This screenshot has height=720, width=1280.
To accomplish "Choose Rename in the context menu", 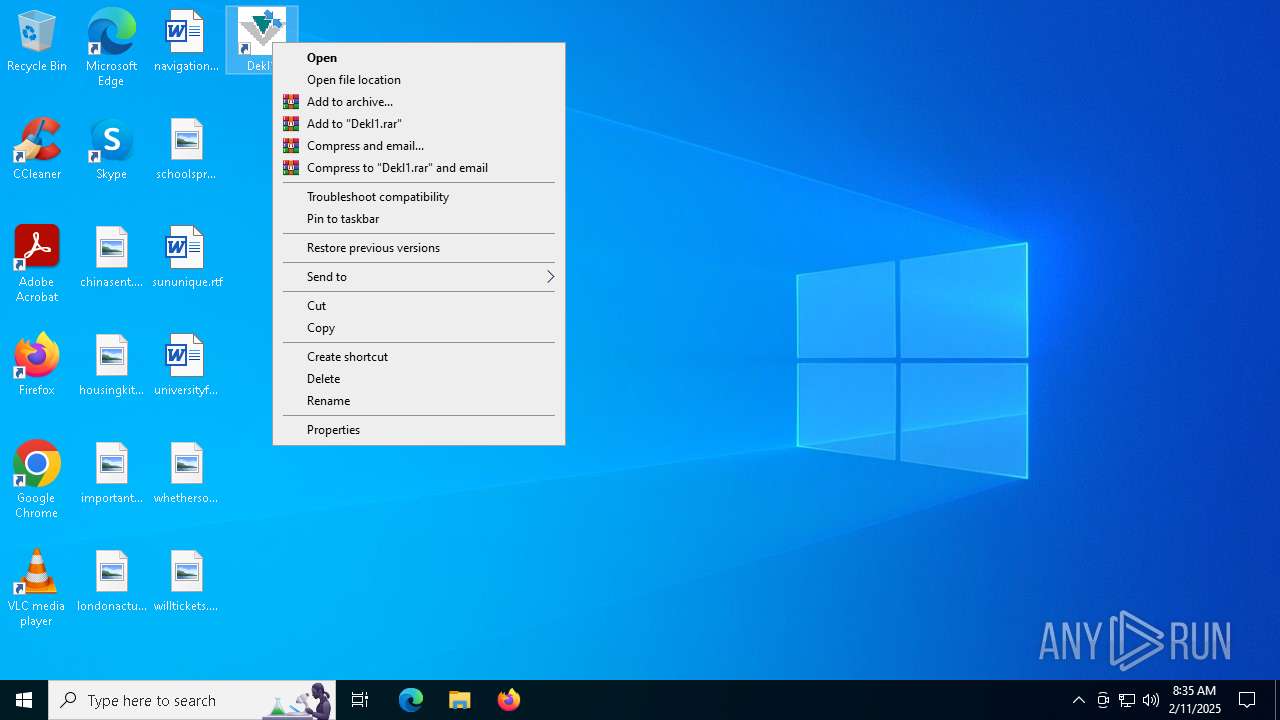I will (418, 401).
